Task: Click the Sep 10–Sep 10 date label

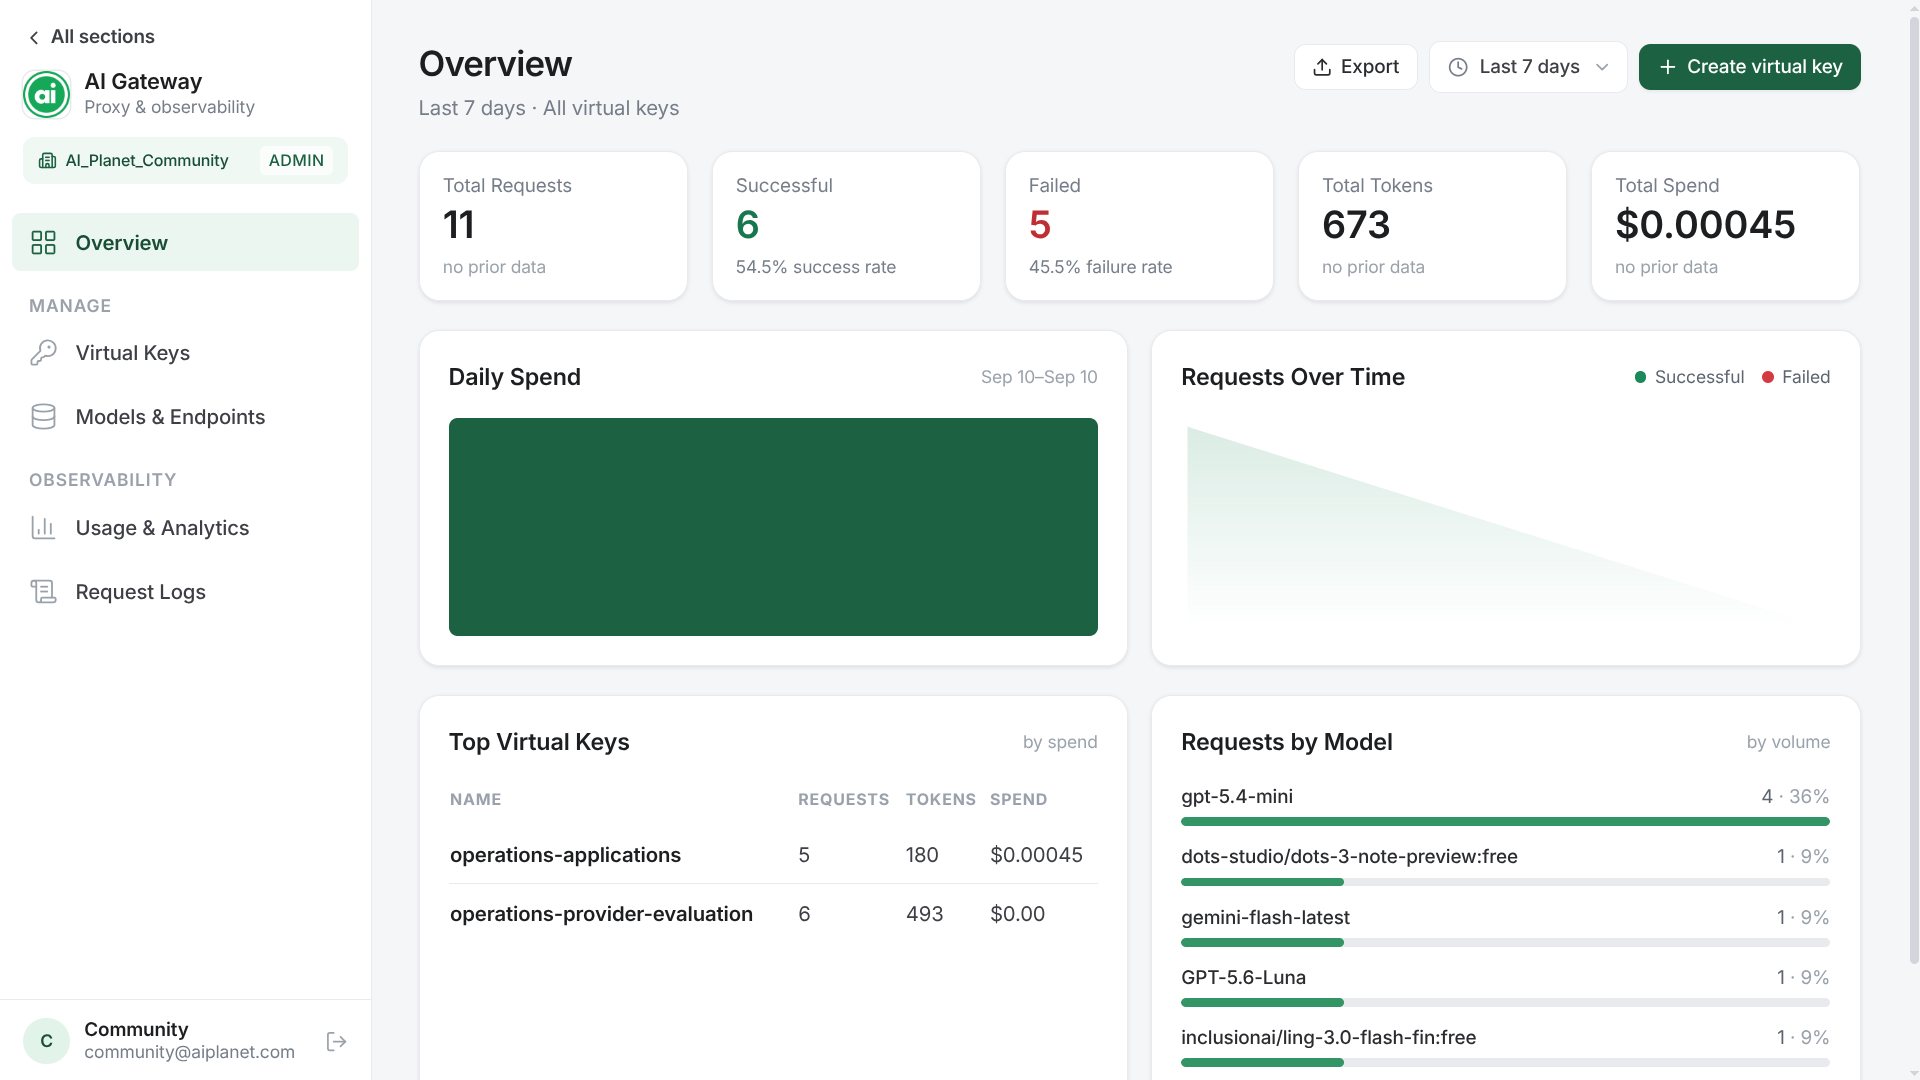Action: tap(1039, 377)
